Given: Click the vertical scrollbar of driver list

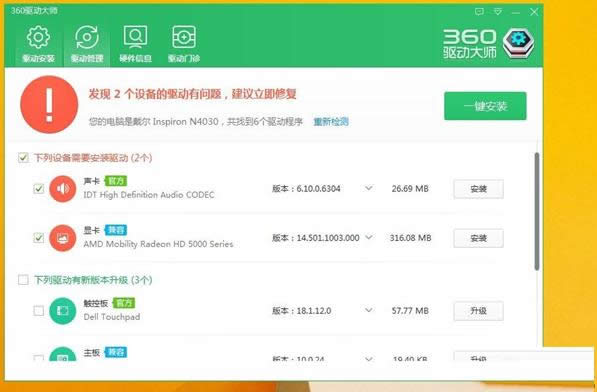Looking at the screenshot, I should 537,212.
